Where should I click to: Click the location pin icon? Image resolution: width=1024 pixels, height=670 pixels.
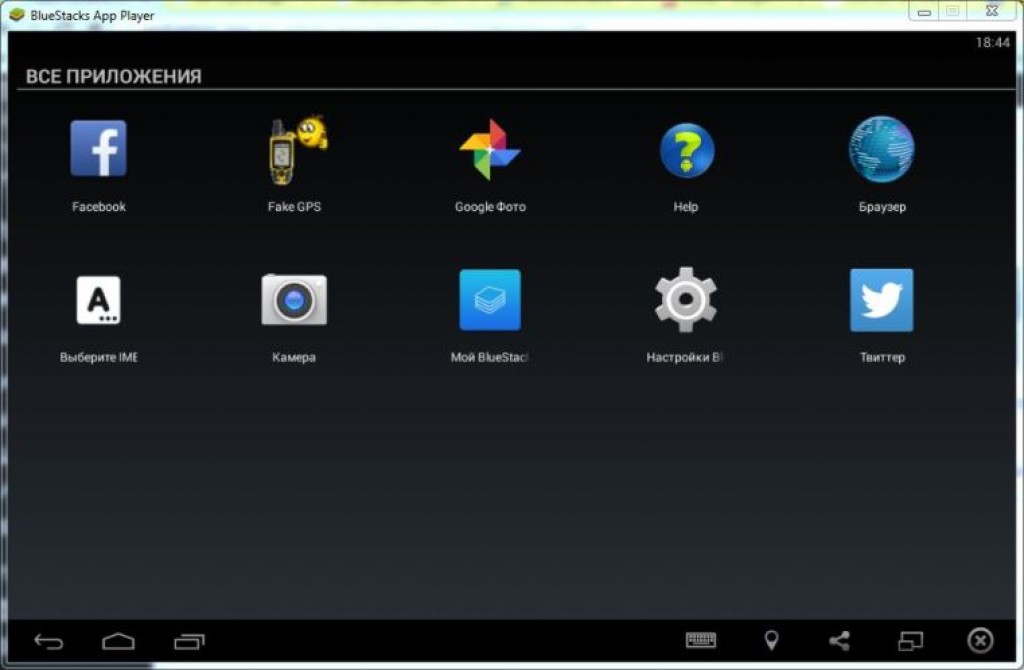tap(771, 641)
